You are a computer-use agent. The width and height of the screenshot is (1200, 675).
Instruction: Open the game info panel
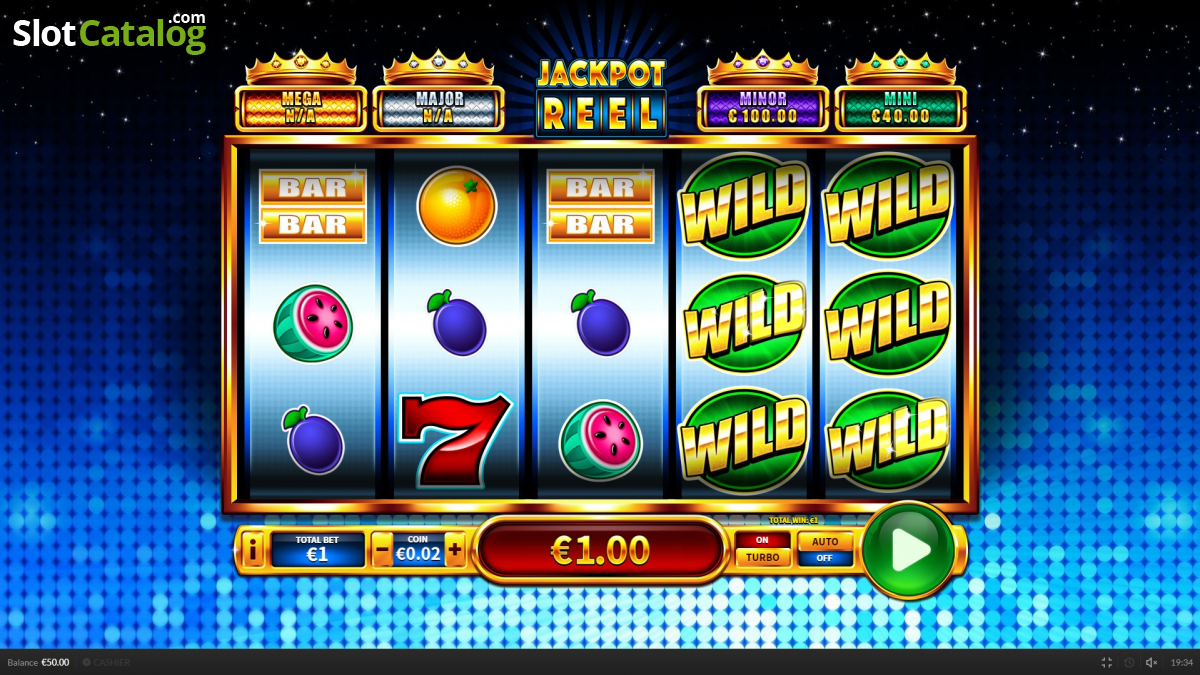coord(253,549)
